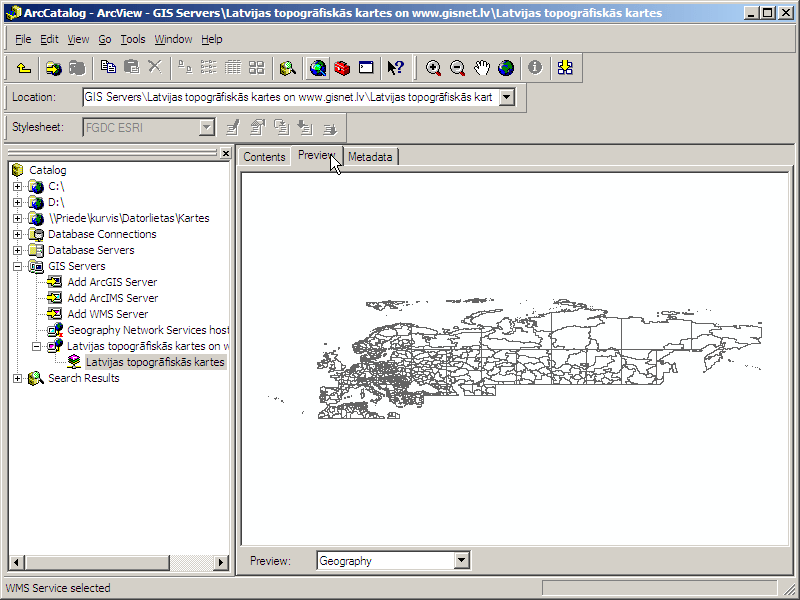Select the Preview tab
Viewport: 800px width, 600px height.
[x=316, y=156]
